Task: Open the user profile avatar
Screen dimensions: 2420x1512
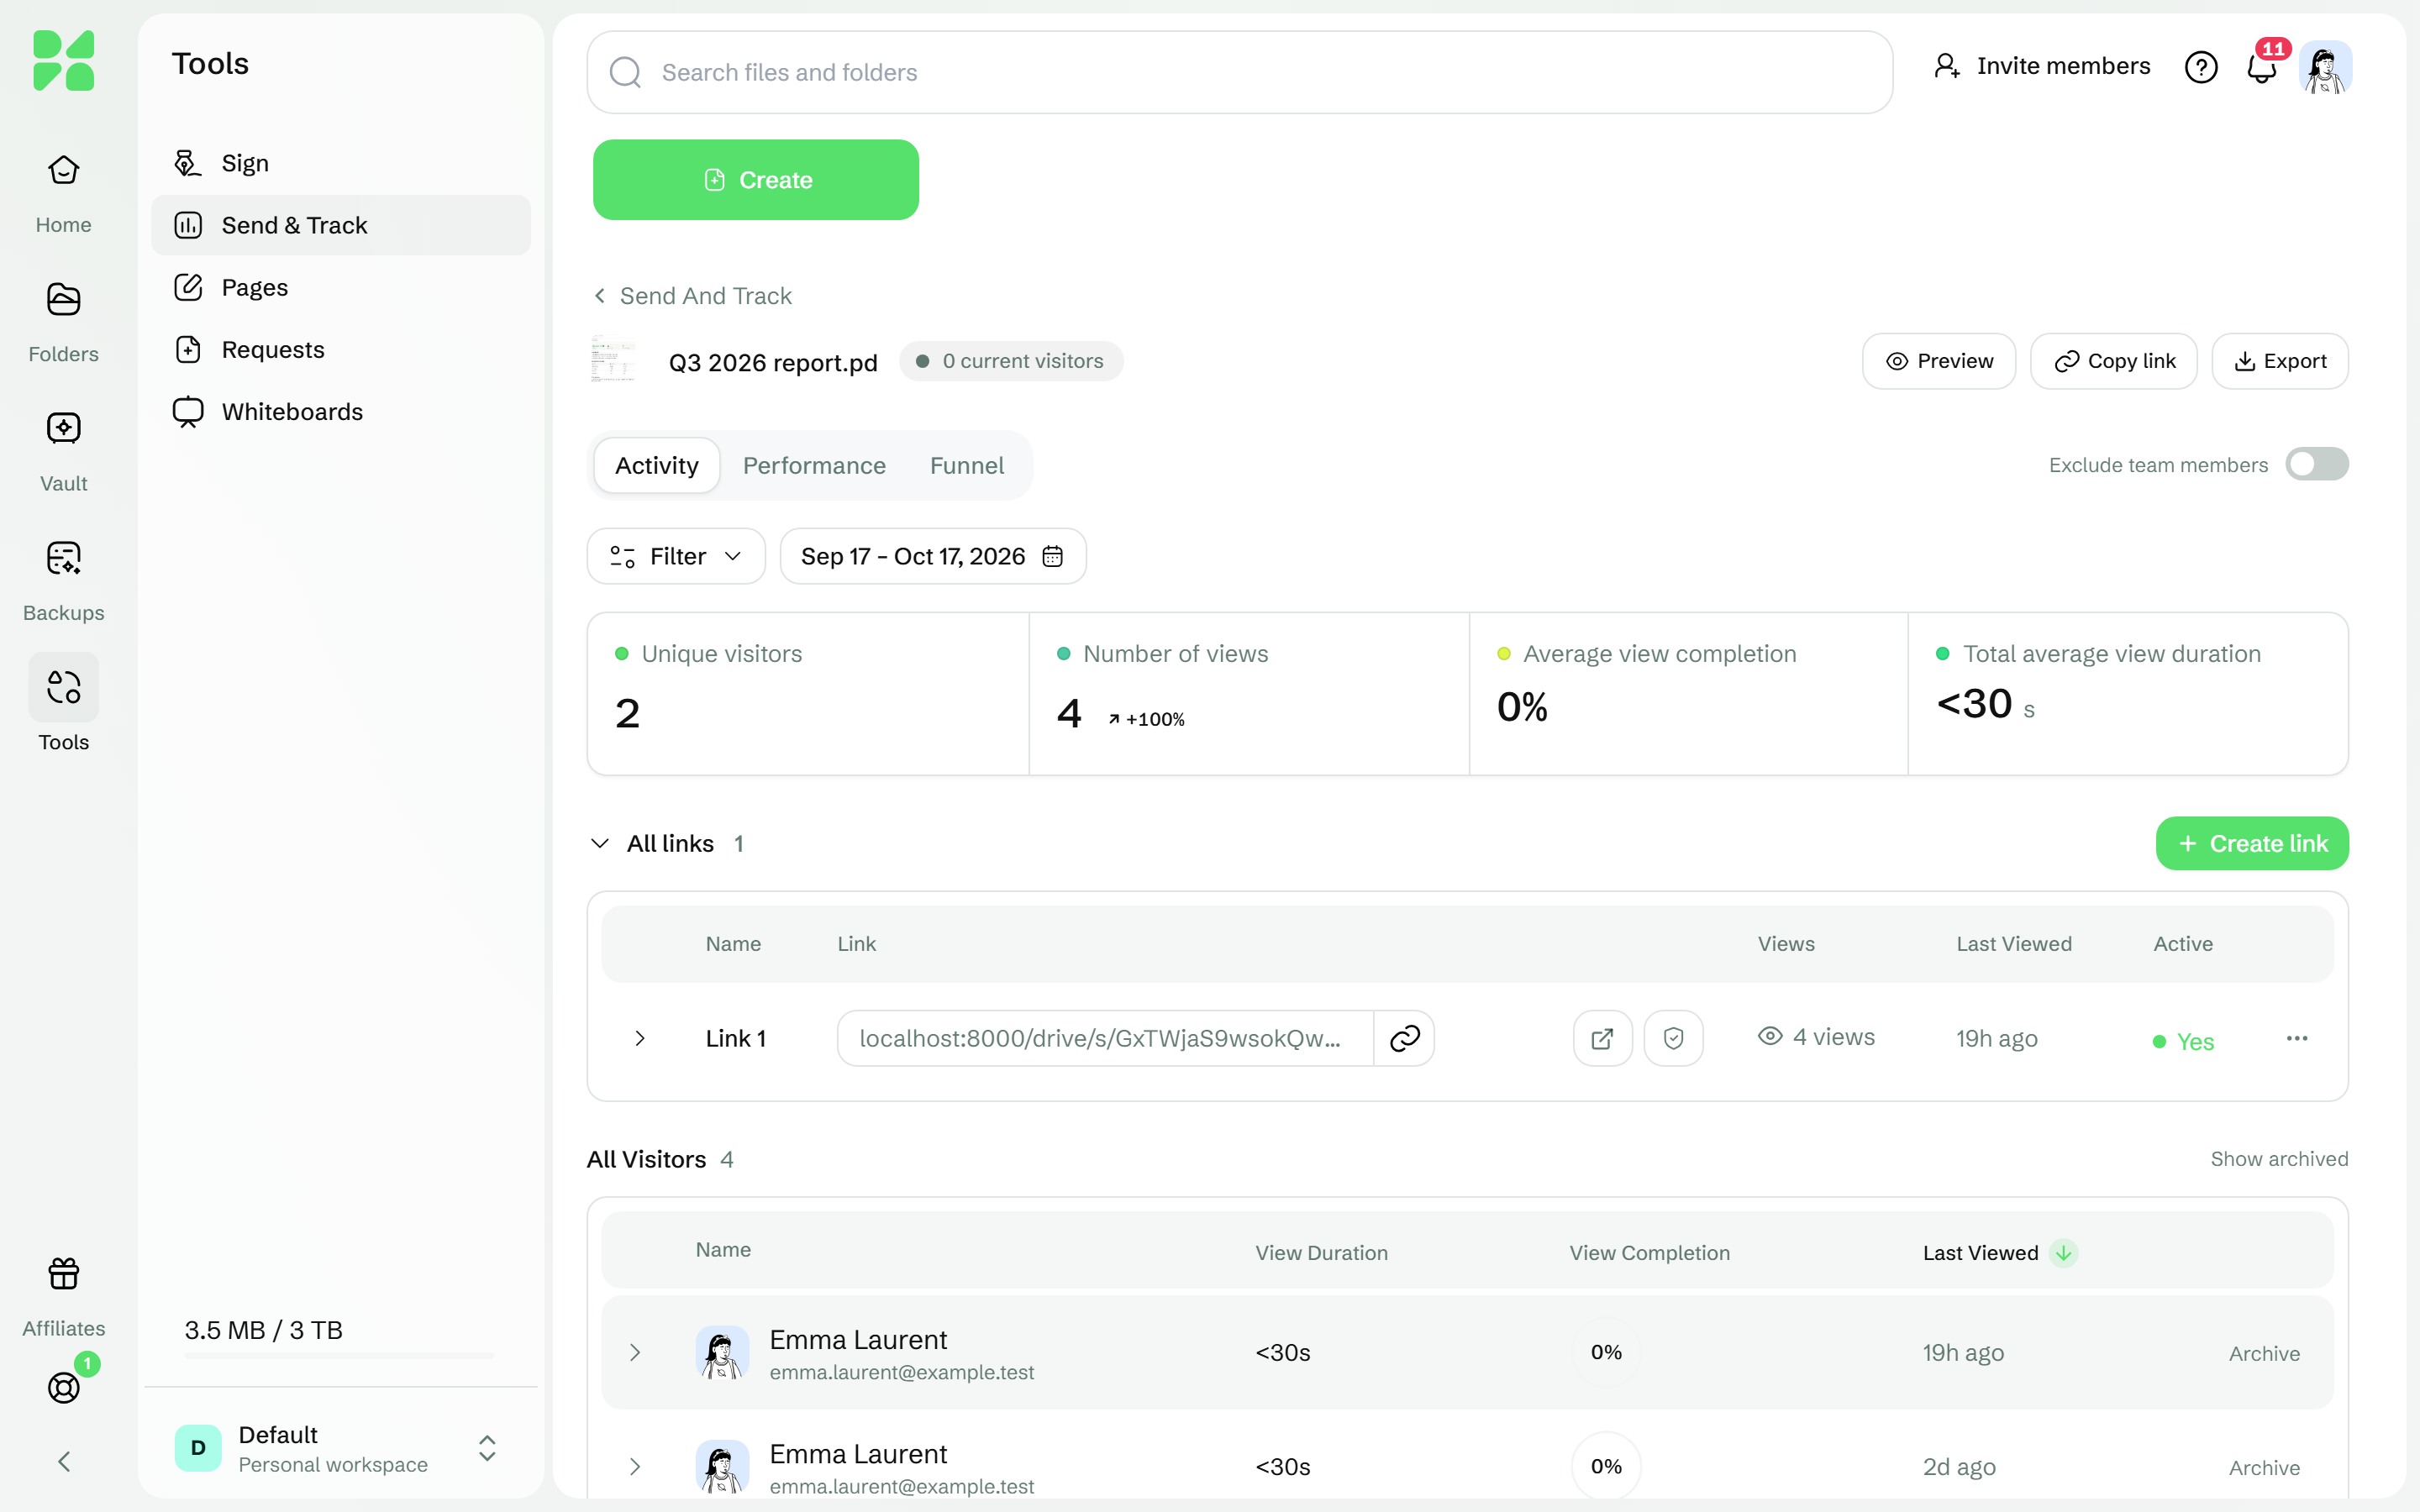Action: click(2325, 67)
